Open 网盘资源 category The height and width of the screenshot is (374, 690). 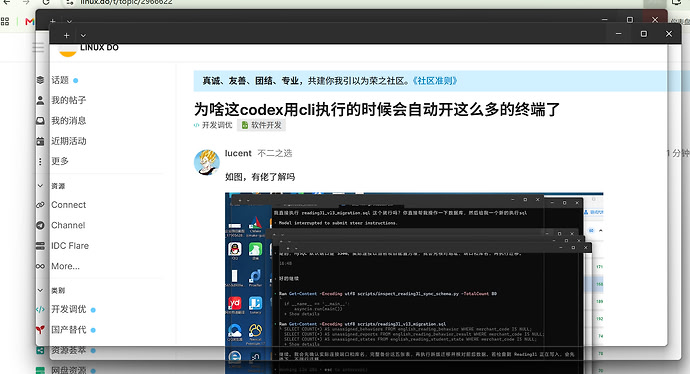[69, 370]
